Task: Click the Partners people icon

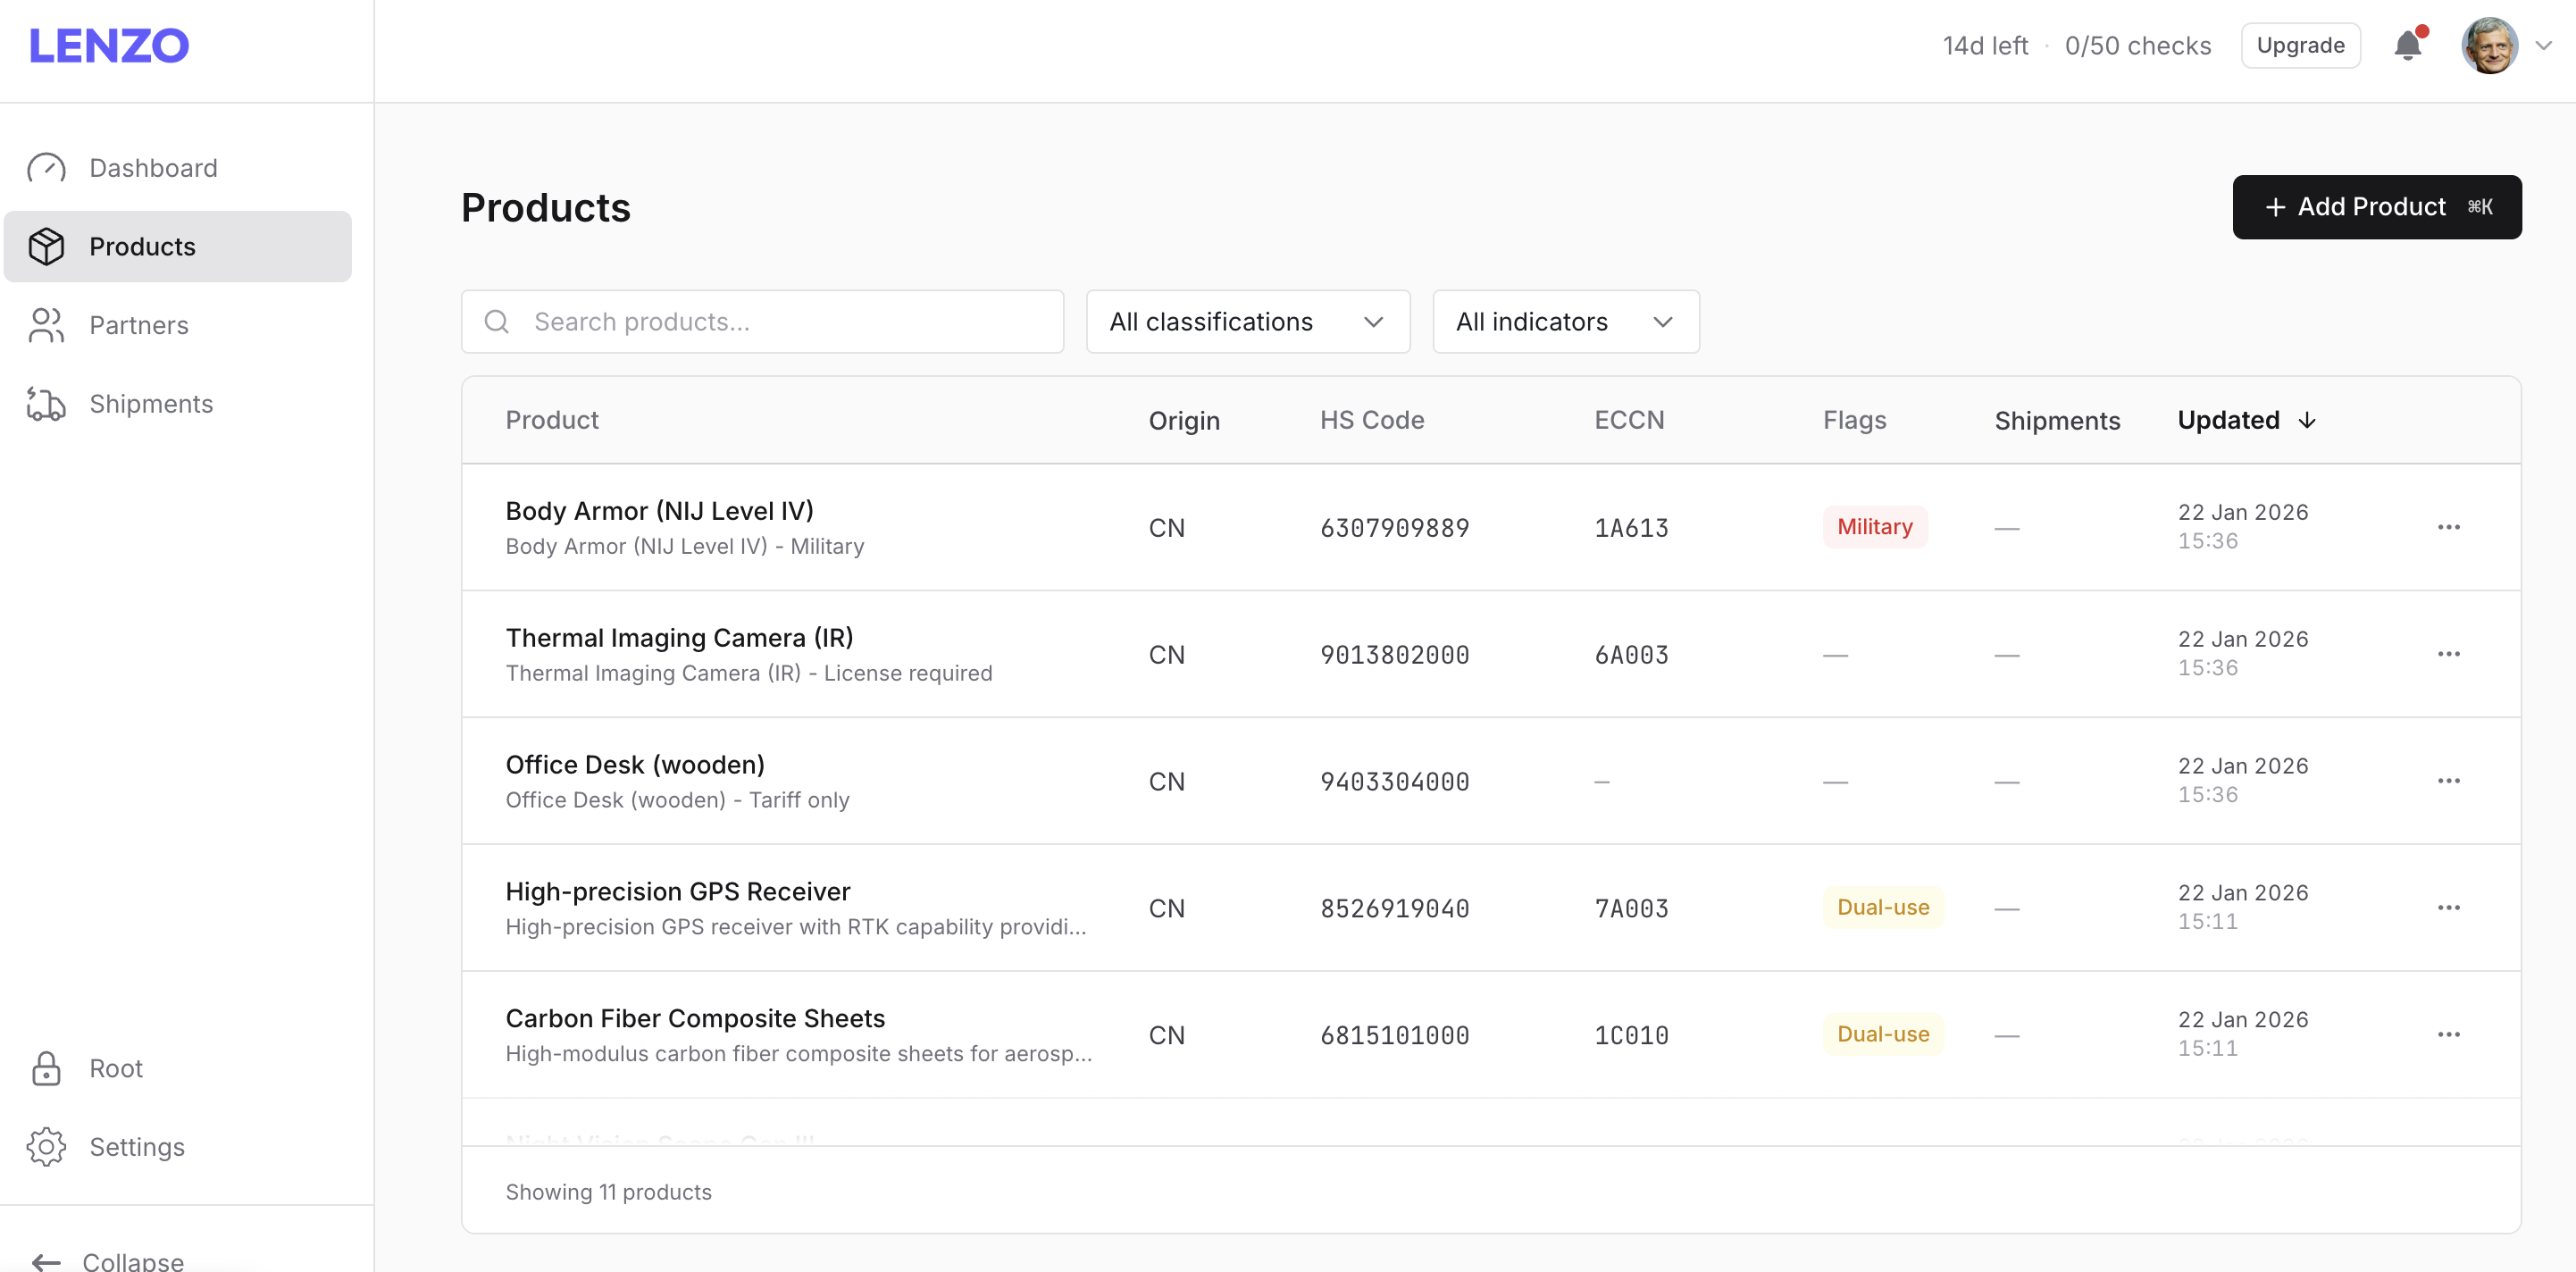Action: tap(47, 324)
